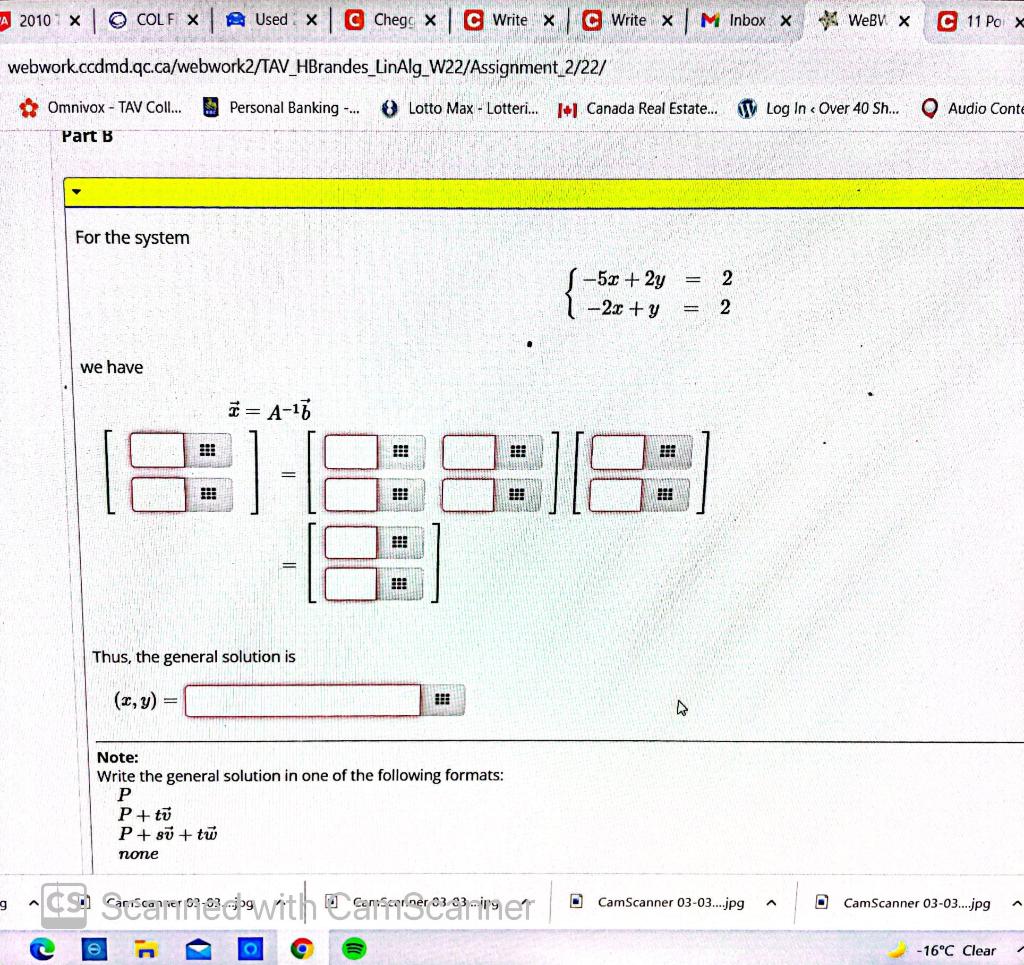This screenshot has width=1024, height=965.
Task: Open the Canada Real Estate bookmark
Action: [x=638, y=109]
